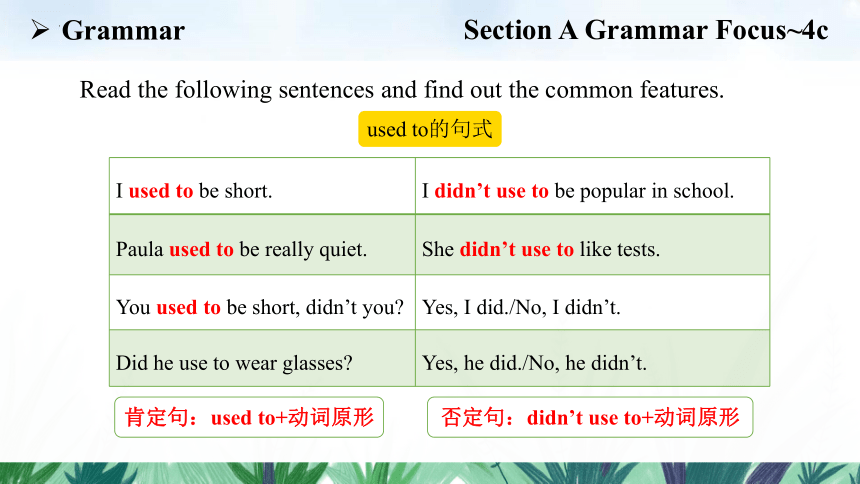Viewport: 860px width, 484px height.
Task: Click red 'didn't use to' in She sentence
Action: pyautogui.click(x=517, y=250)
